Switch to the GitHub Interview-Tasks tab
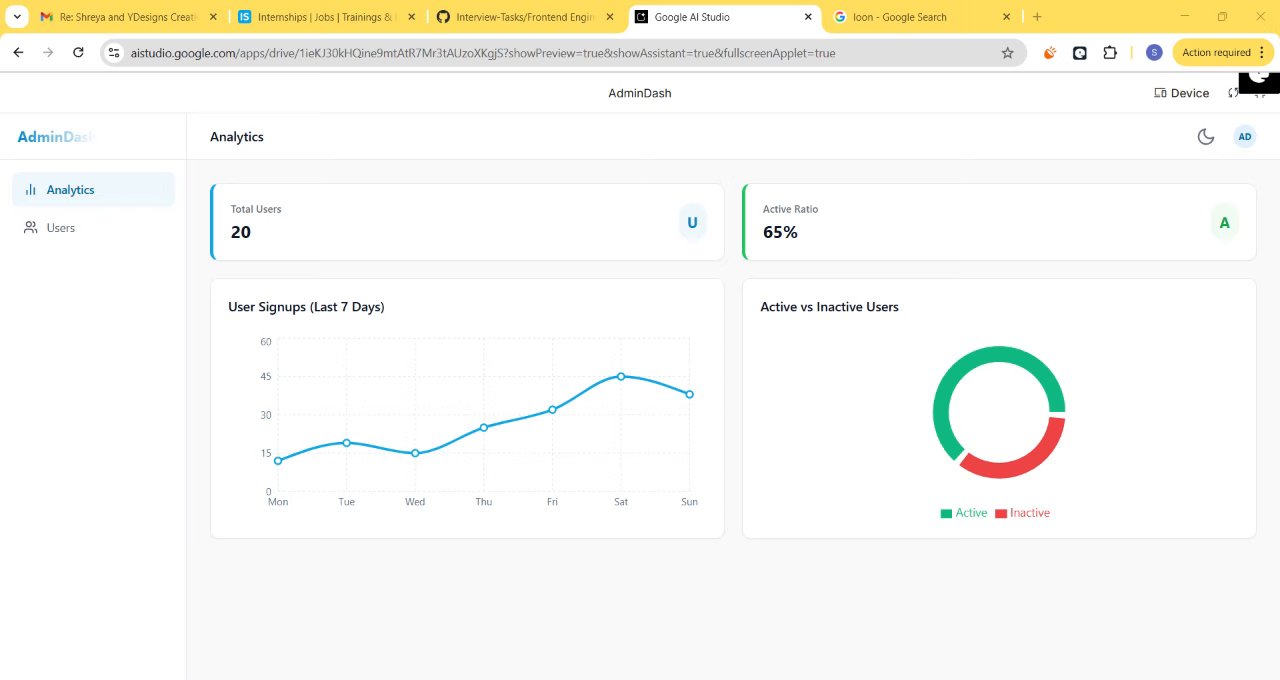This screenshot has width=1280, height=680. pos(525,17)
